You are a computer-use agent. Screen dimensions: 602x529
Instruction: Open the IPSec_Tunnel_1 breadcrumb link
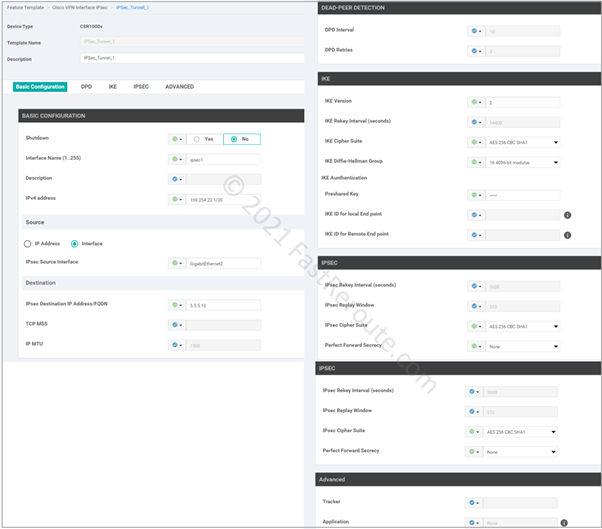coord(132,7)
